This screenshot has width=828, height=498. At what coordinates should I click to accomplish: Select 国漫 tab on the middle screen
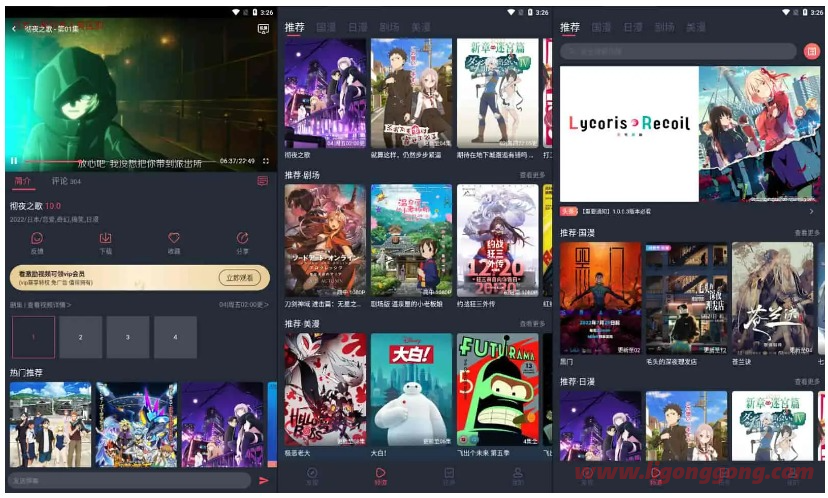(326, 27)
